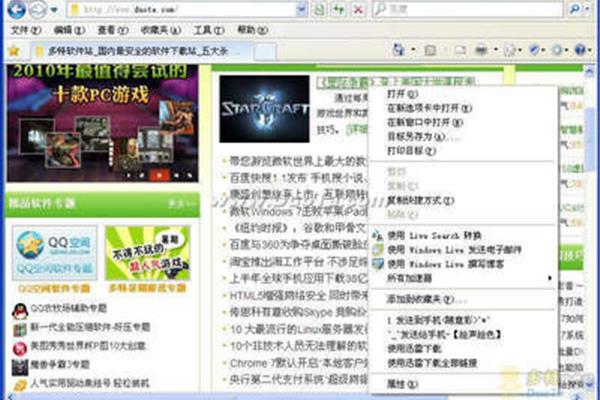
Task: Open the 新一代全能压缩软件-好压专题 link
Action: coord(90,327)
